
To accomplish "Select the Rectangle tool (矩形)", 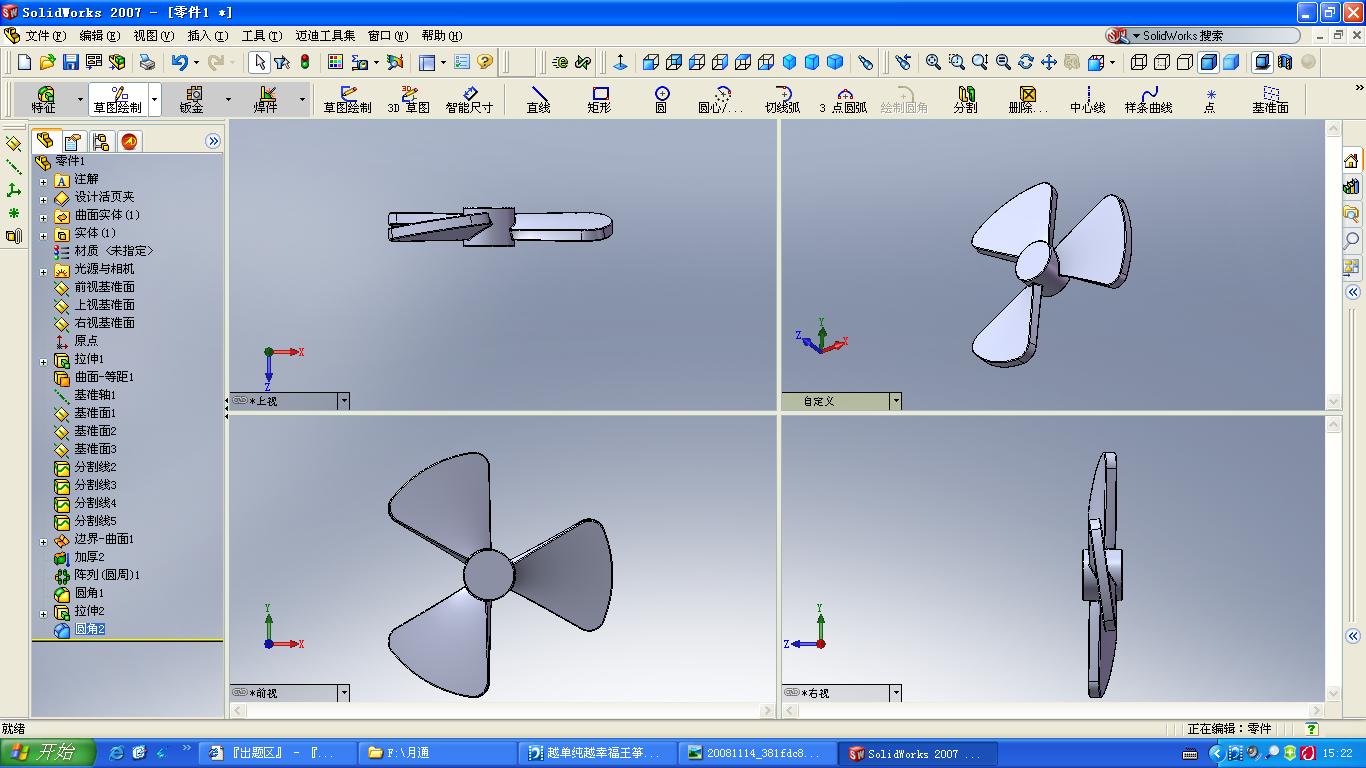I will point(600,100).
